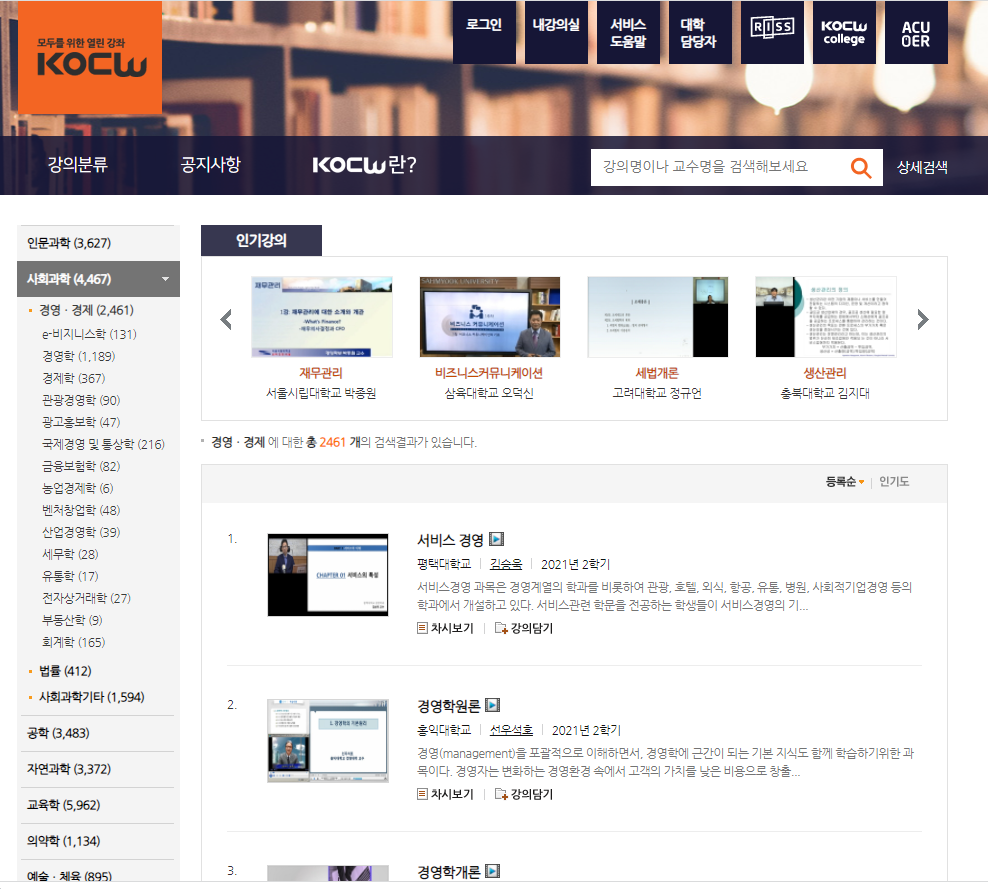Screen dimensions: 988x889
Task: Expand 법률 (412) subcategory
Action: (x=65, y=672)
